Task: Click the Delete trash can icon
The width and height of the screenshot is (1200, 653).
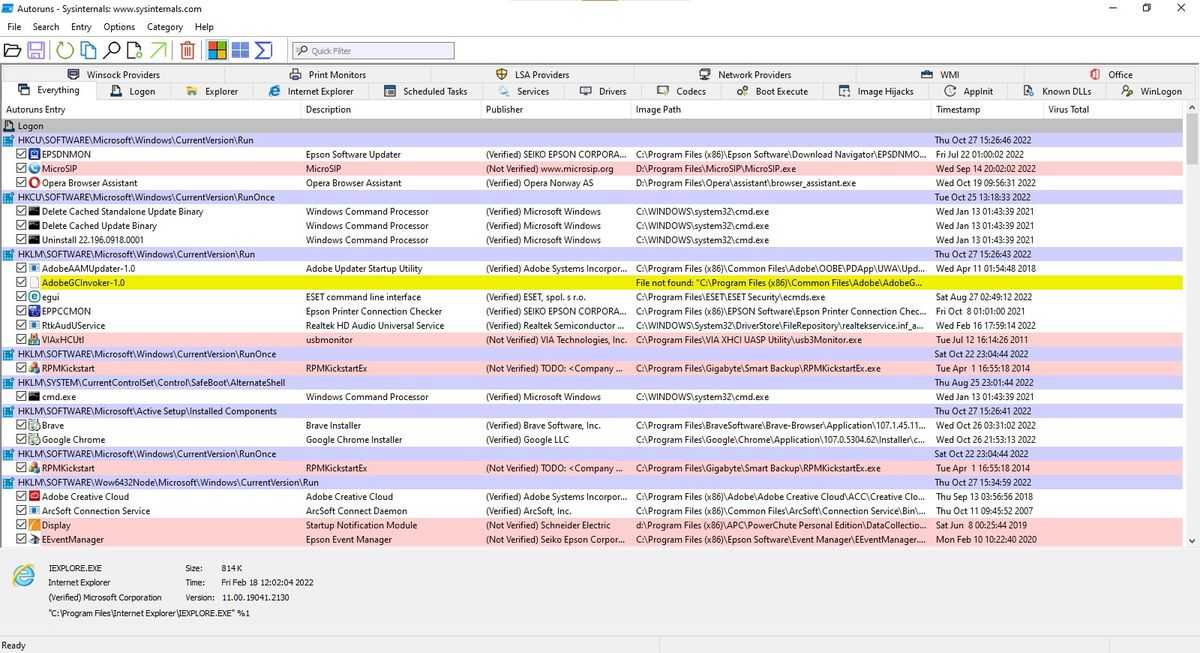Action: (188, 50)
